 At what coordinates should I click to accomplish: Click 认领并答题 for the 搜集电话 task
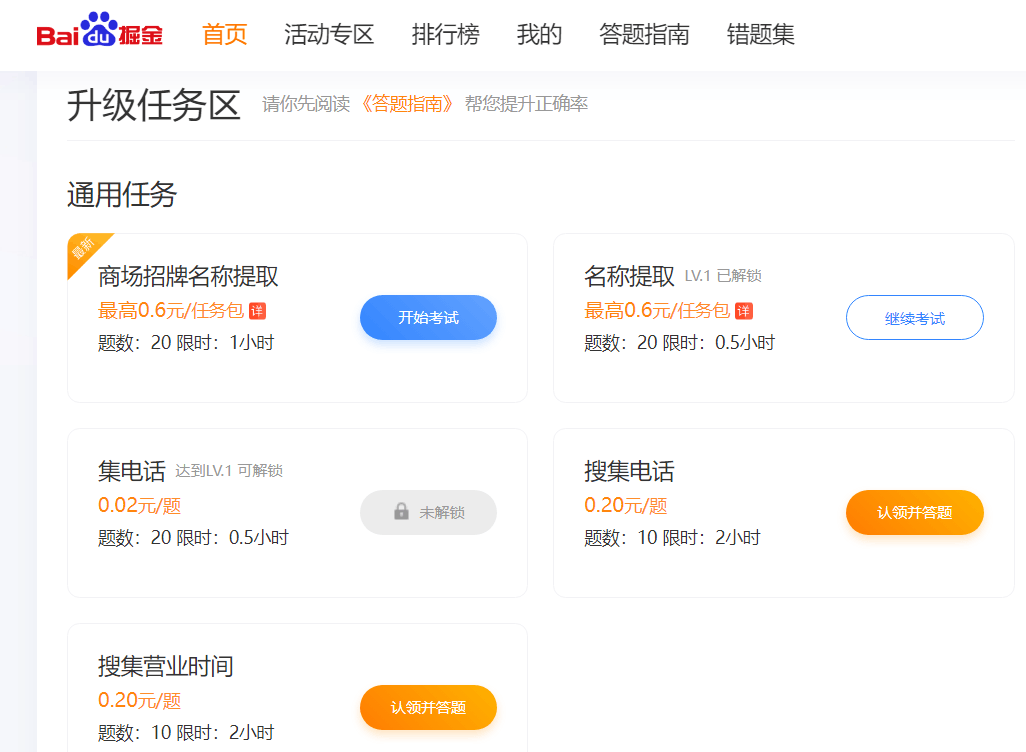pyautogui.click(x=915, y=512)
